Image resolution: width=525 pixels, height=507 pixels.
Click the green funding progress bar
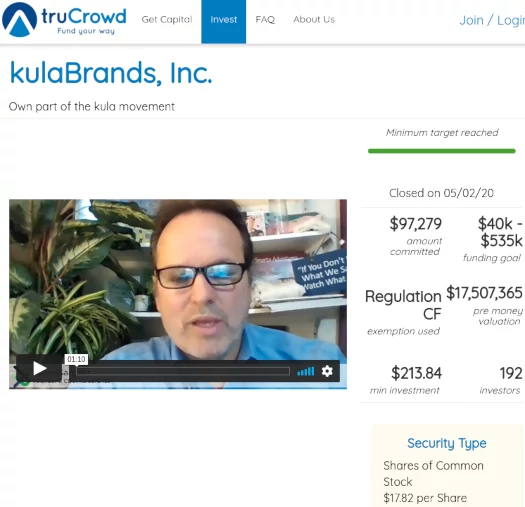441,151
